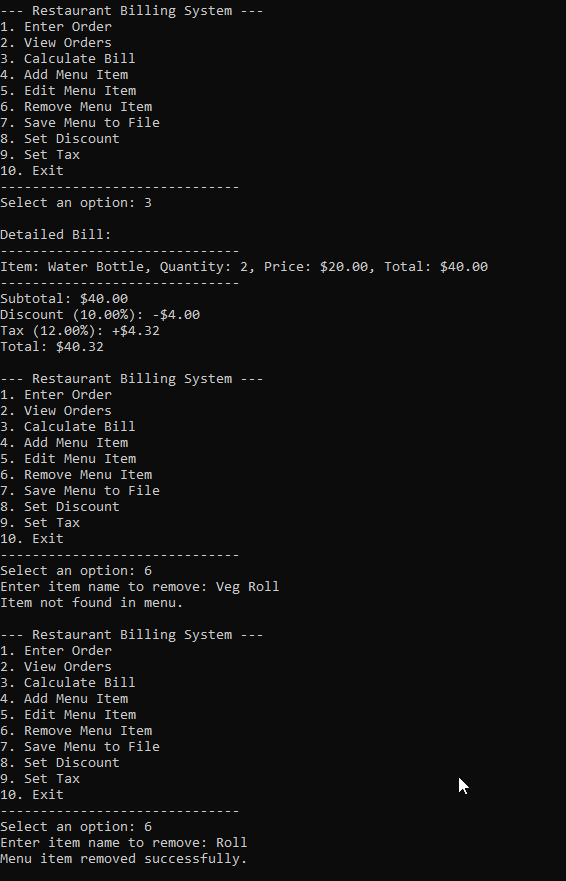Click the Water Bottle item line in bill
566x881 pixels.
tap(244, 267)
